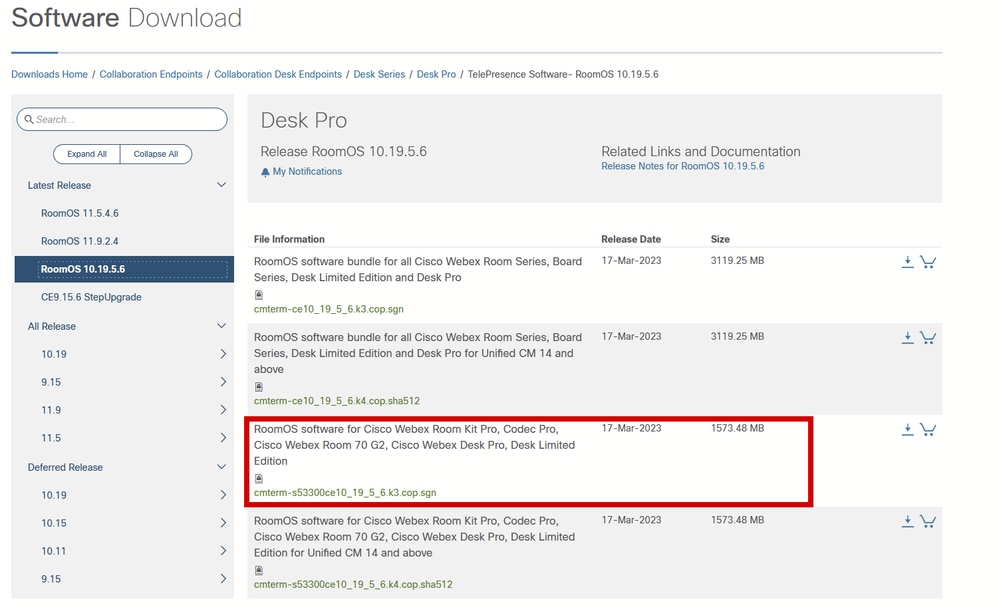999x607 pixels.
Task: Click the Size column header
Action: point(720,239)
